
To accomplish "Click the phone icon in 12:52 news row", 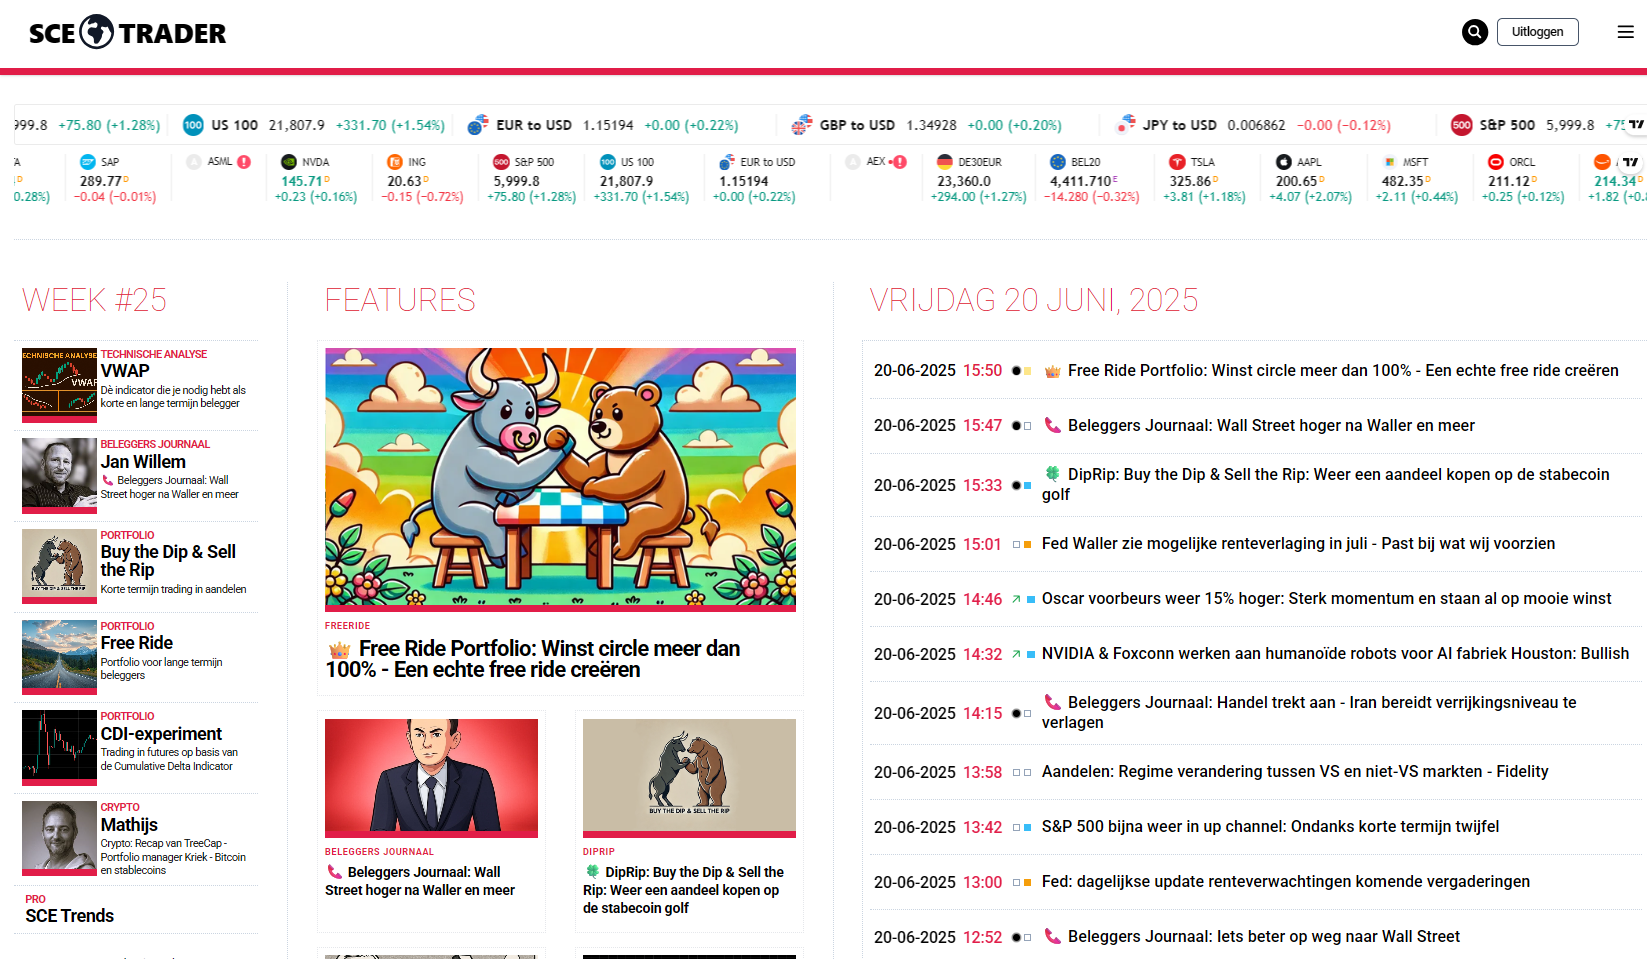I will point(1052,936).
